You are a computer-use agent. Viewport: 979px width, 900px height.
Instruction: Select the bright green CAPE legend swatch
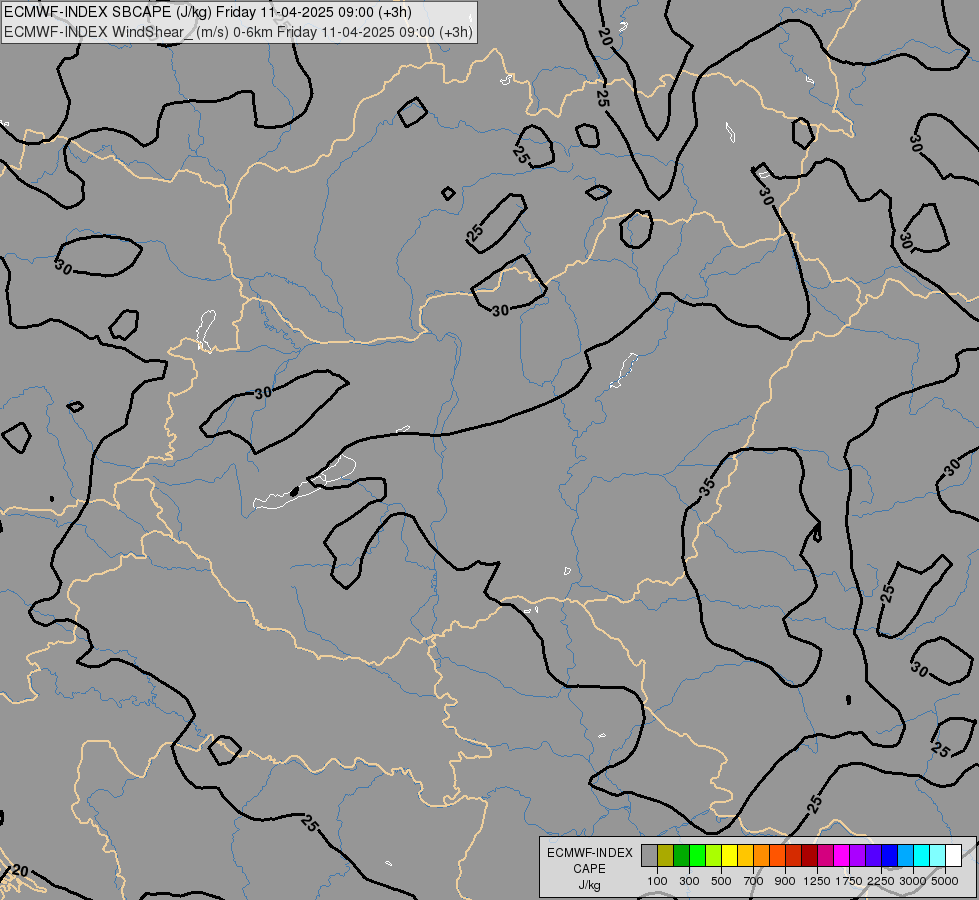click(697, 856)
